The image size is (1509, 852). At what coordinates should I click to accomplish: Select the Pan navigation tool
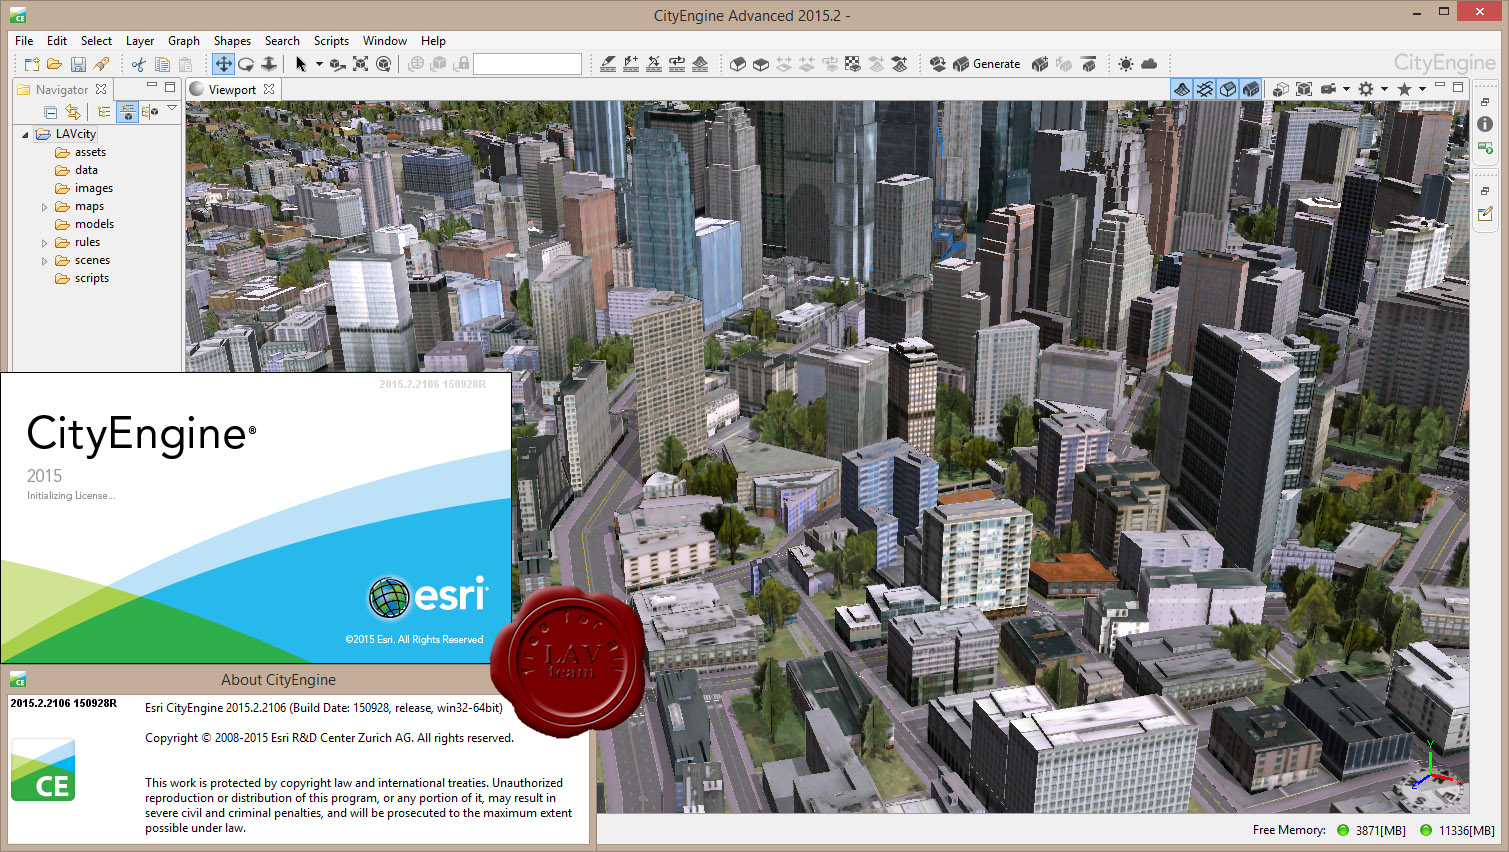pyautogui.click(x=223, y=64)
